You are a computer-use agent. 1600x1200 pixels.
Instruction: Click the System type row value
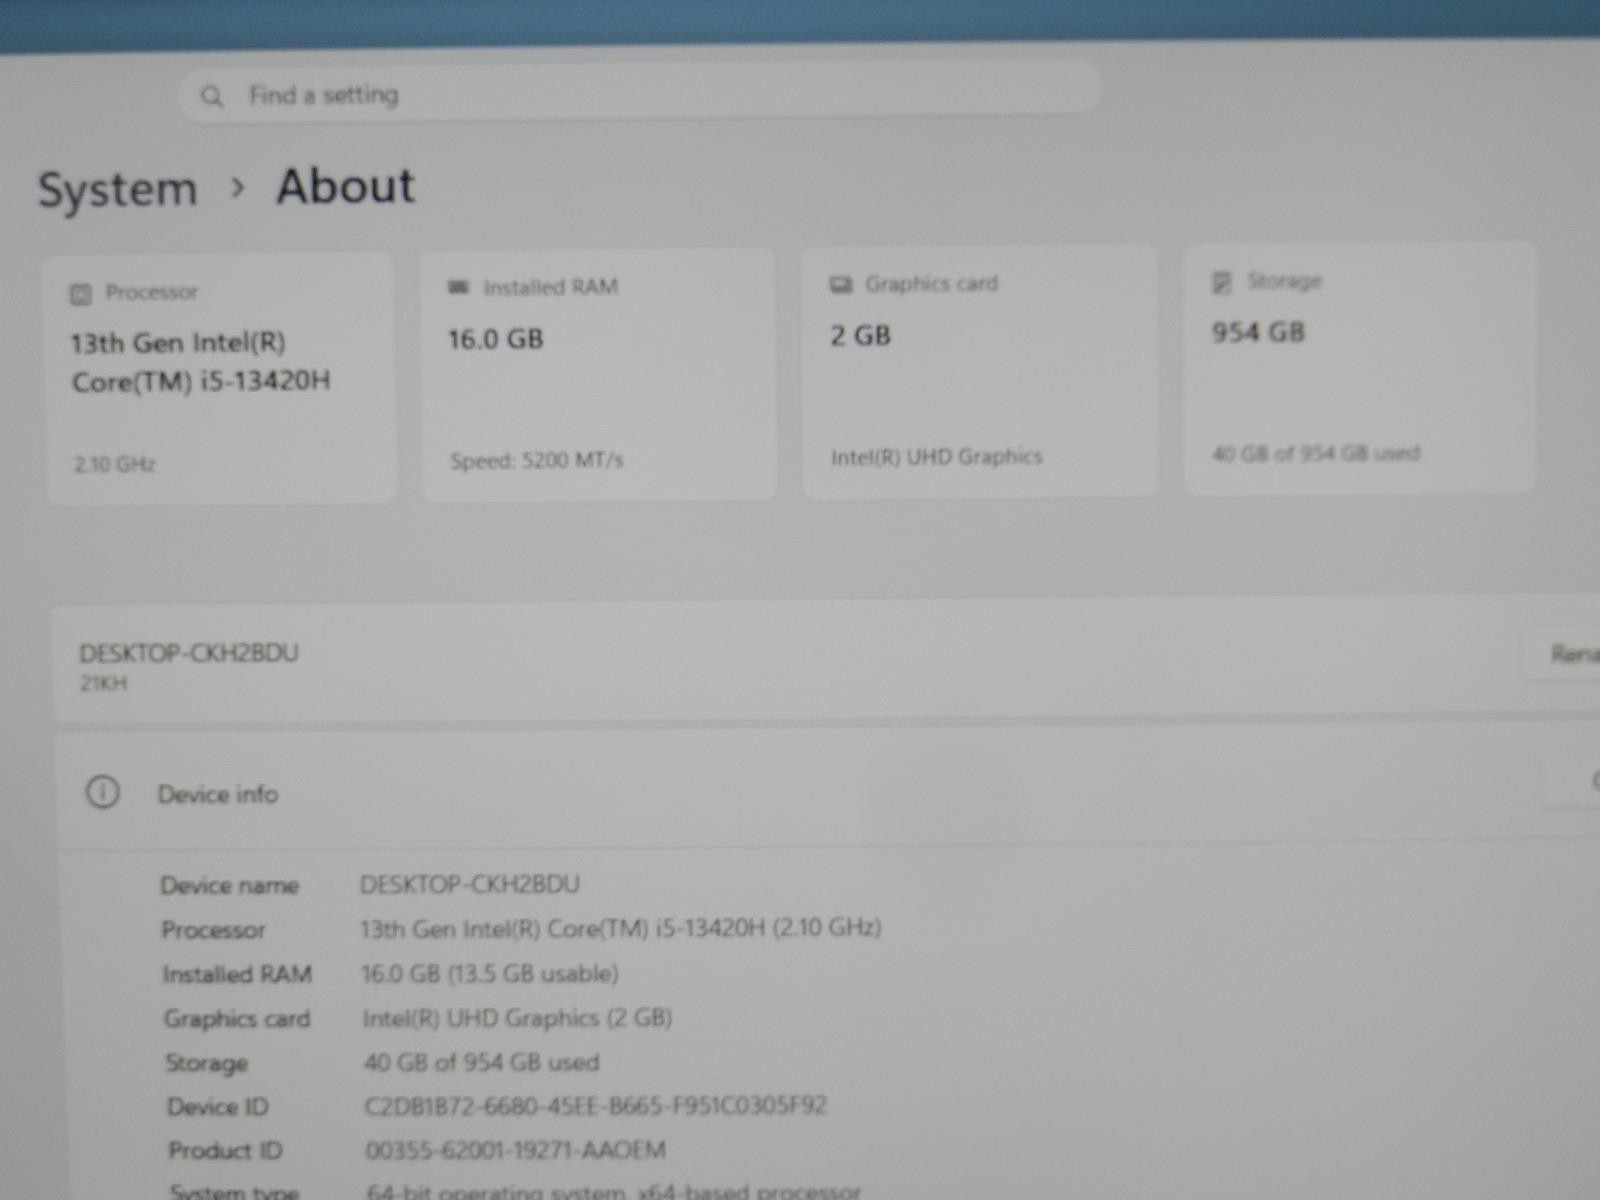click(613, 1190)
